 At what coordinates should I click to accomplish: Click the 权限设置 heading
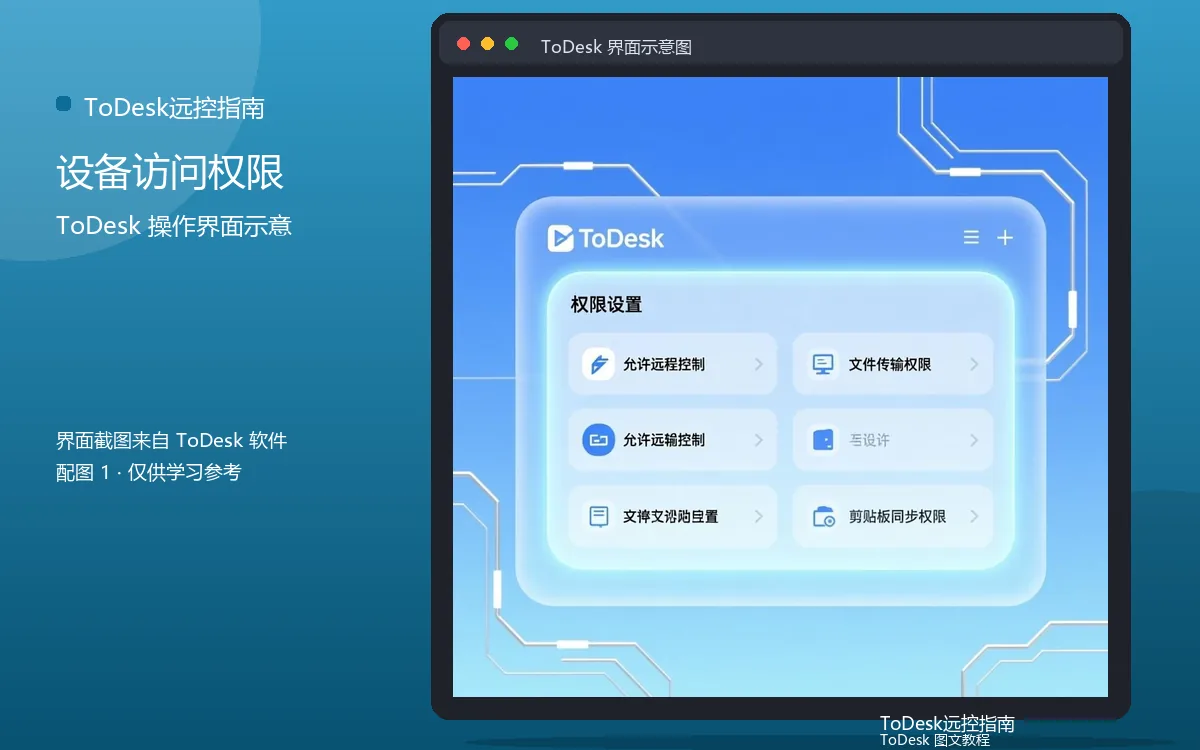pyautogui.click(x=606, y=305)
